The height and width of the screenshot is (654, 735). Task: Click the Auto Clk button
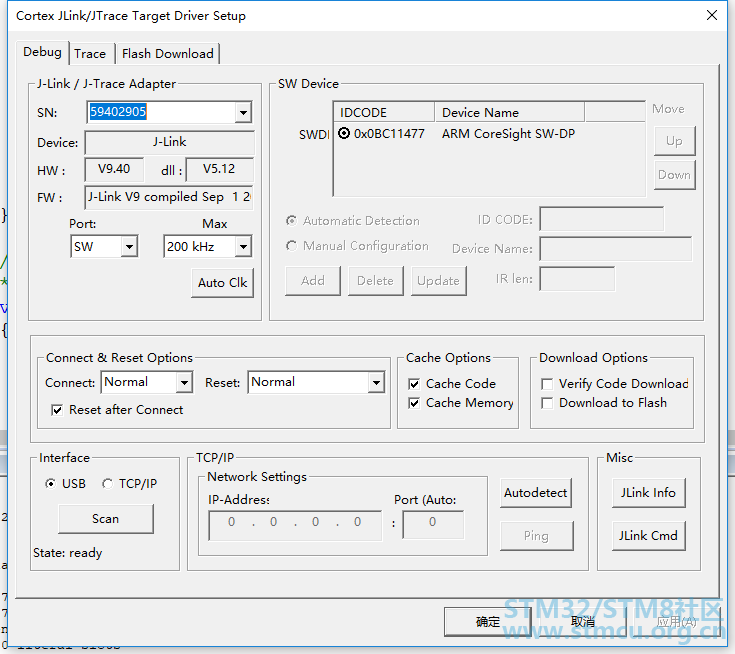(x=223, y=283)
